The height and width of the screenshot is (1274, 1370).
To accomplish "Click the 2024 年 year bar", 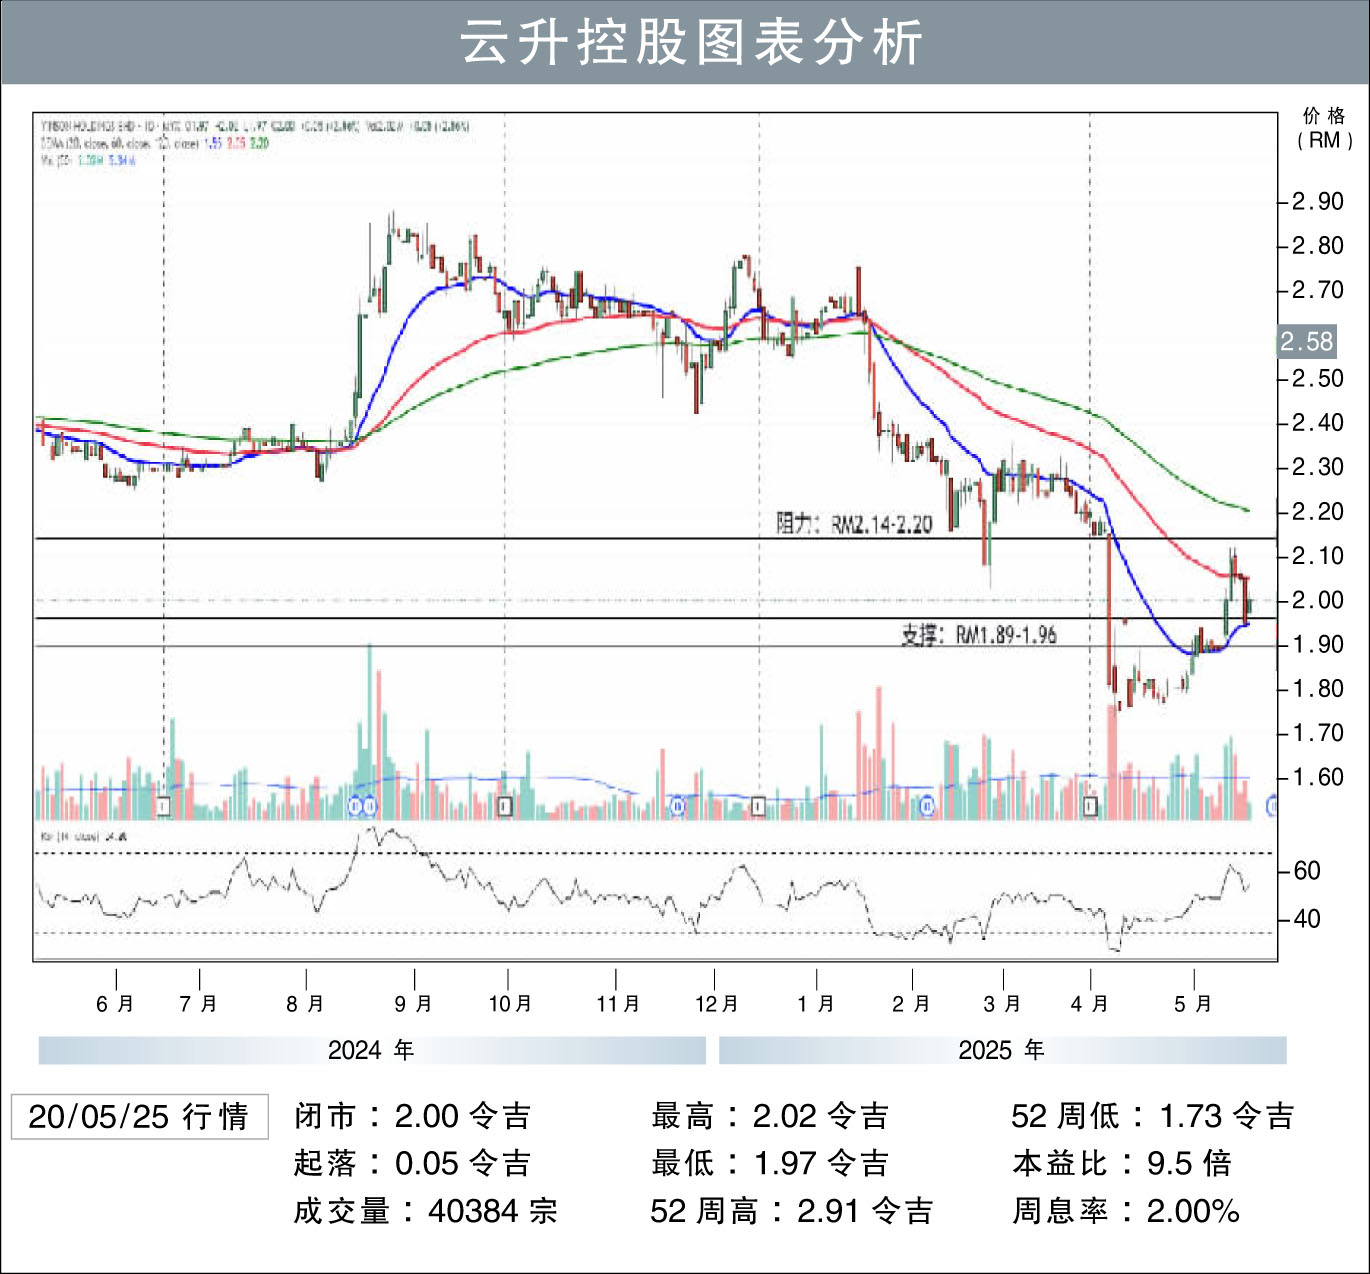I will (x=371, y=1050).
